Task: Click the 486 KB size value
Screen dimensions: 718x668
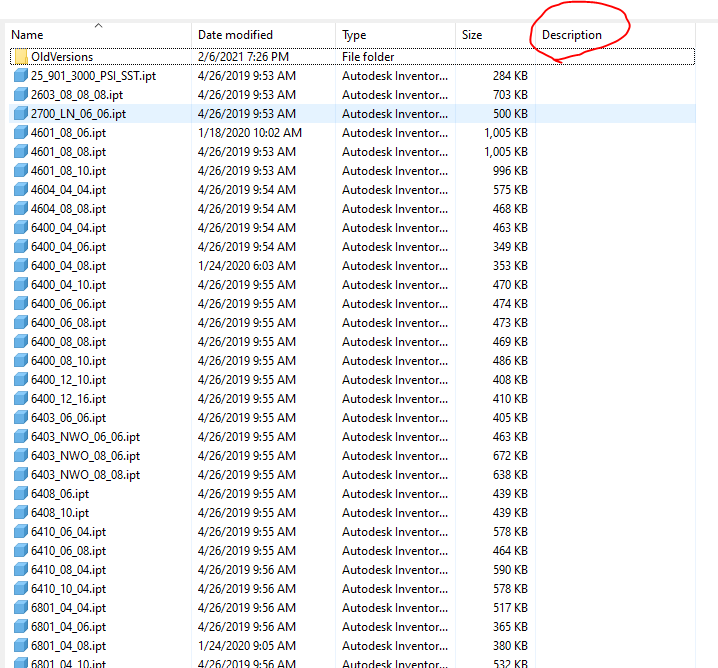Action: (510, 361)
